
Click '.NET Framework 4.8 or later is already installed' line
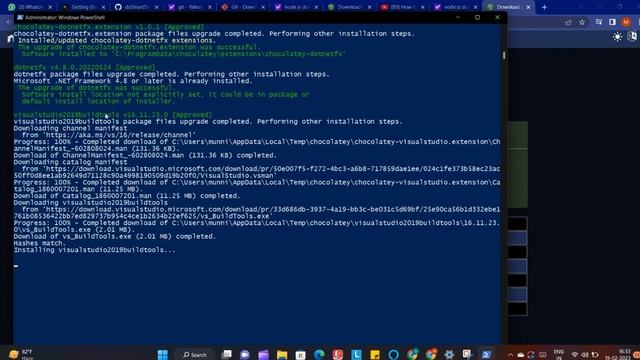pyautogui.click(x=133, y=81)
